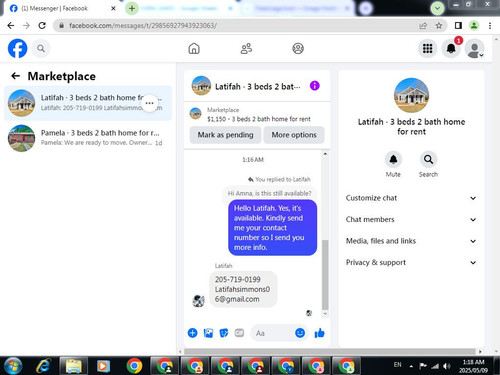Open tab search dropdown arrow

click(x=437, y=8)
